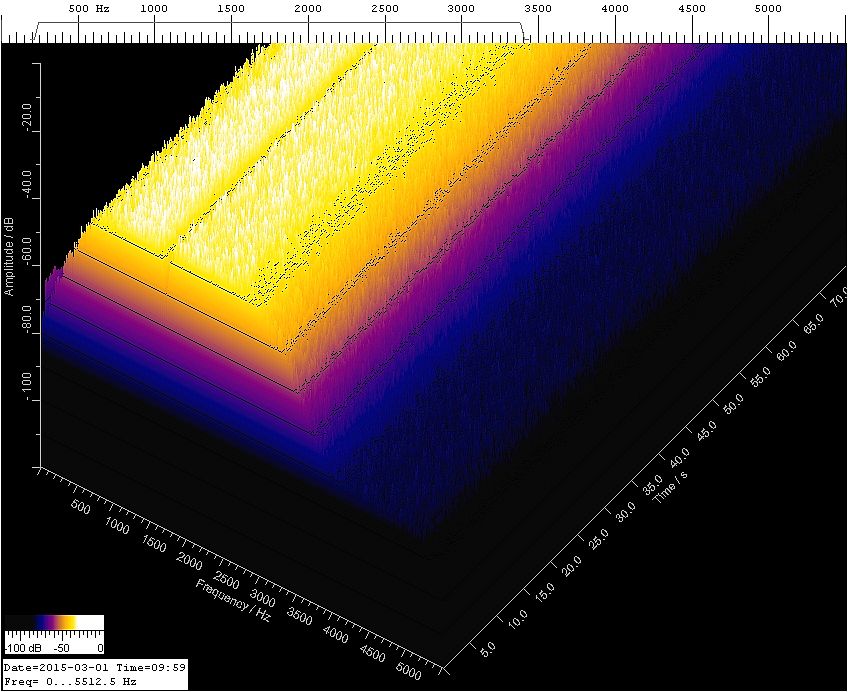
Task: Click the Frequency / Hz axis label
Action: [233, 600]
